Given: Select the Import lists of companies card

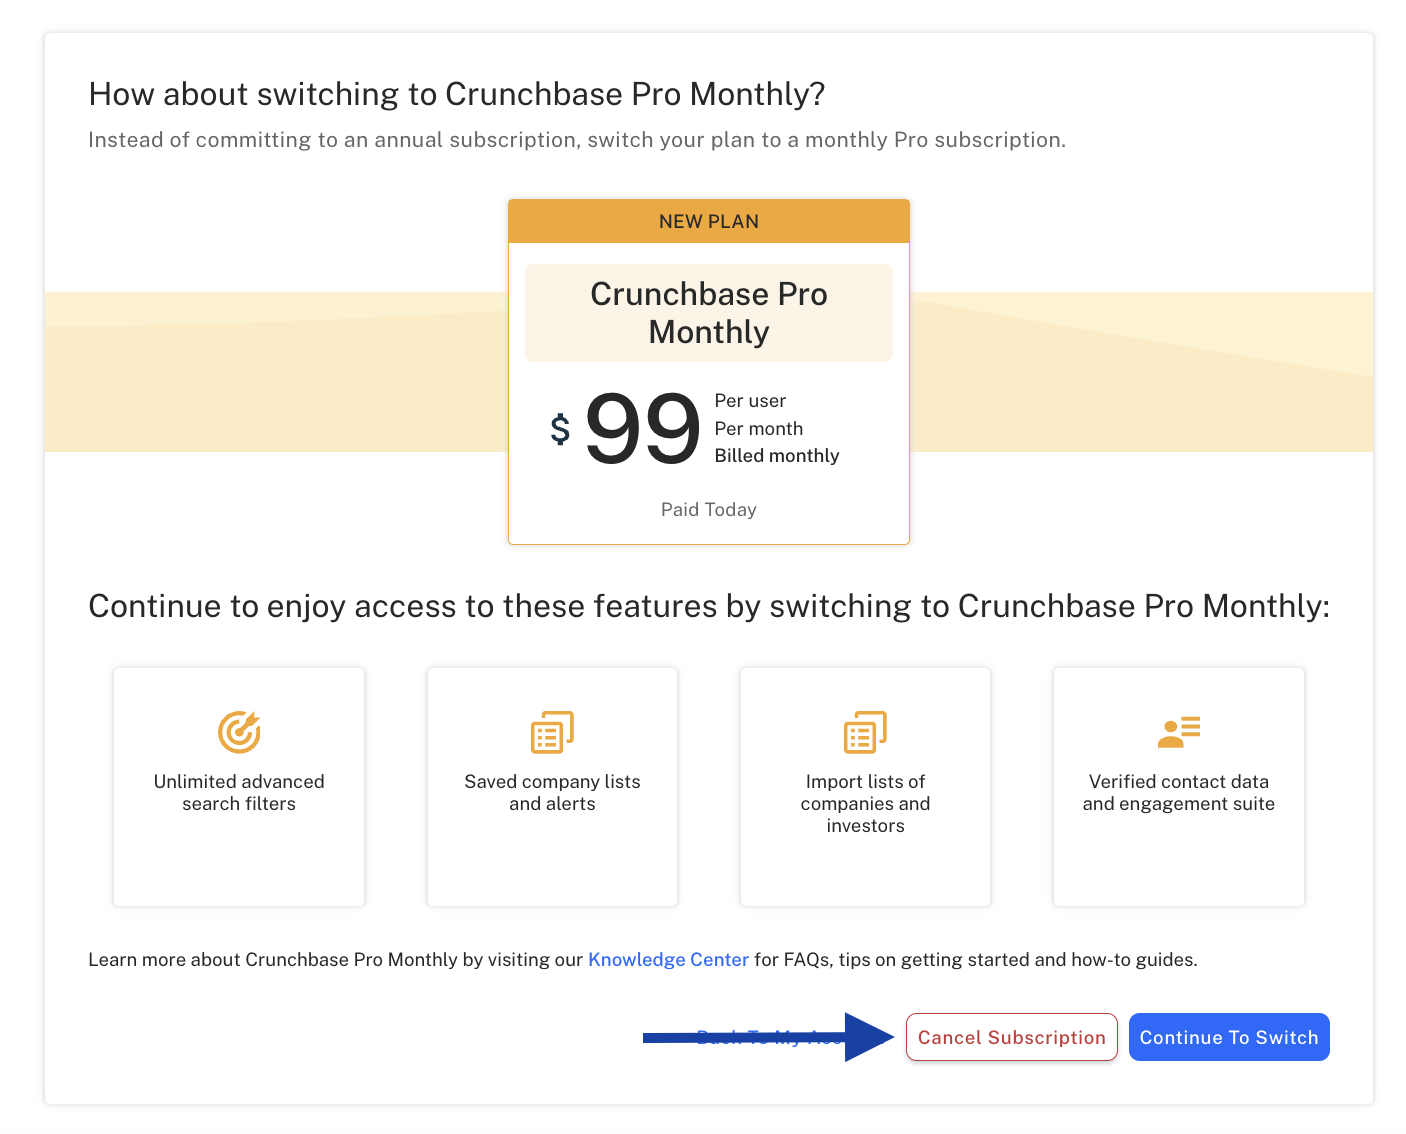Looking at the screenshot, I should click(865, 787).
